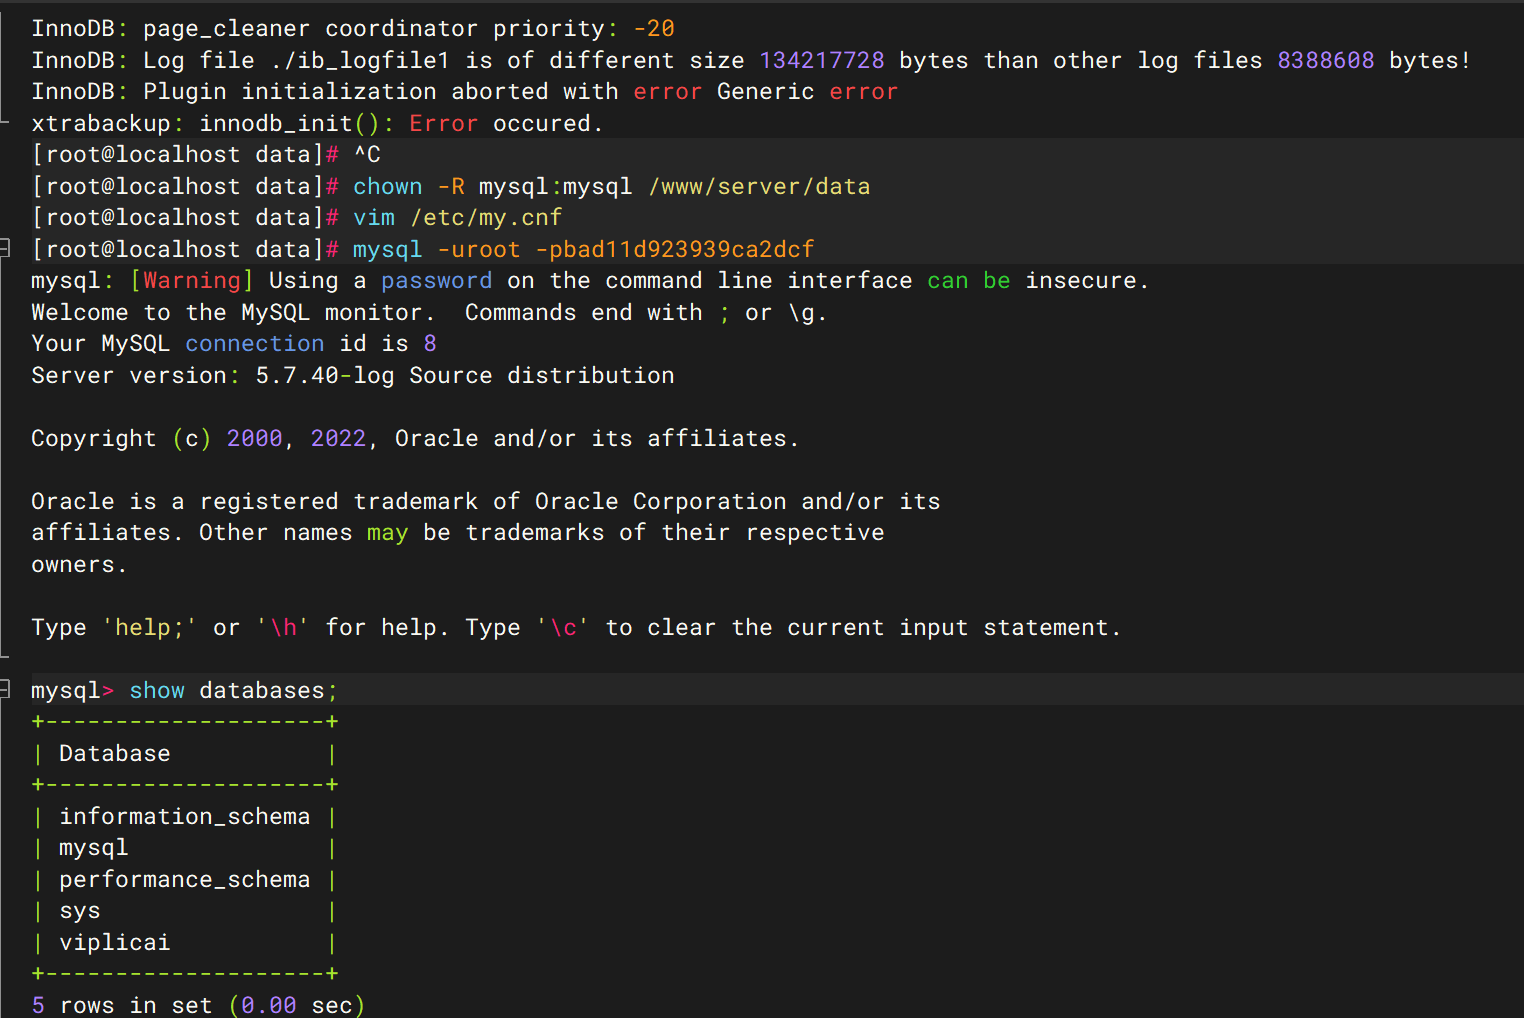This screenshot has width=1524, height=1018.
Task: Click the red 'Error' word before 'occured'
Action: click(x=444, y=124)
